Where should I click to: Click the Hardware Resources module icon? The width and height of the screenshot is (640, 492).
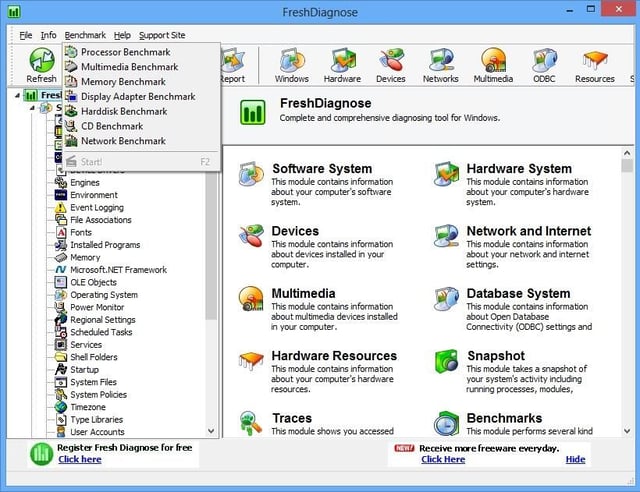(251, 361)
